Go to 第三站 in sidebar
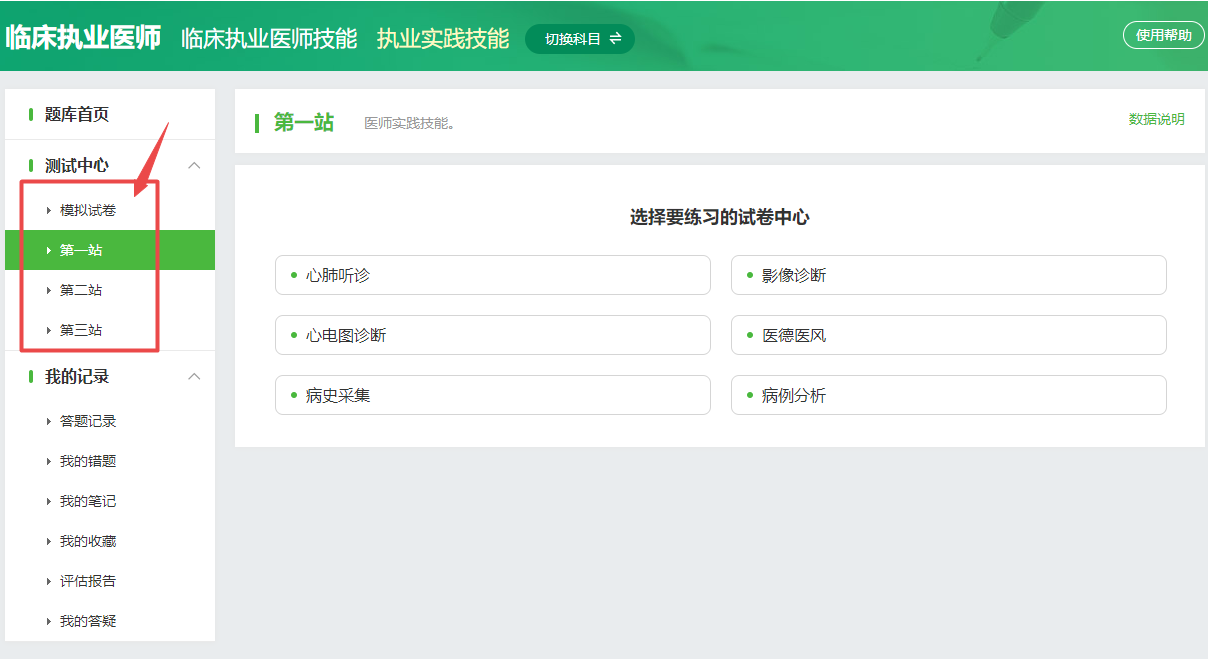Image resolution: width=1208 pixels, height=659 pixels. coord(81,330)
